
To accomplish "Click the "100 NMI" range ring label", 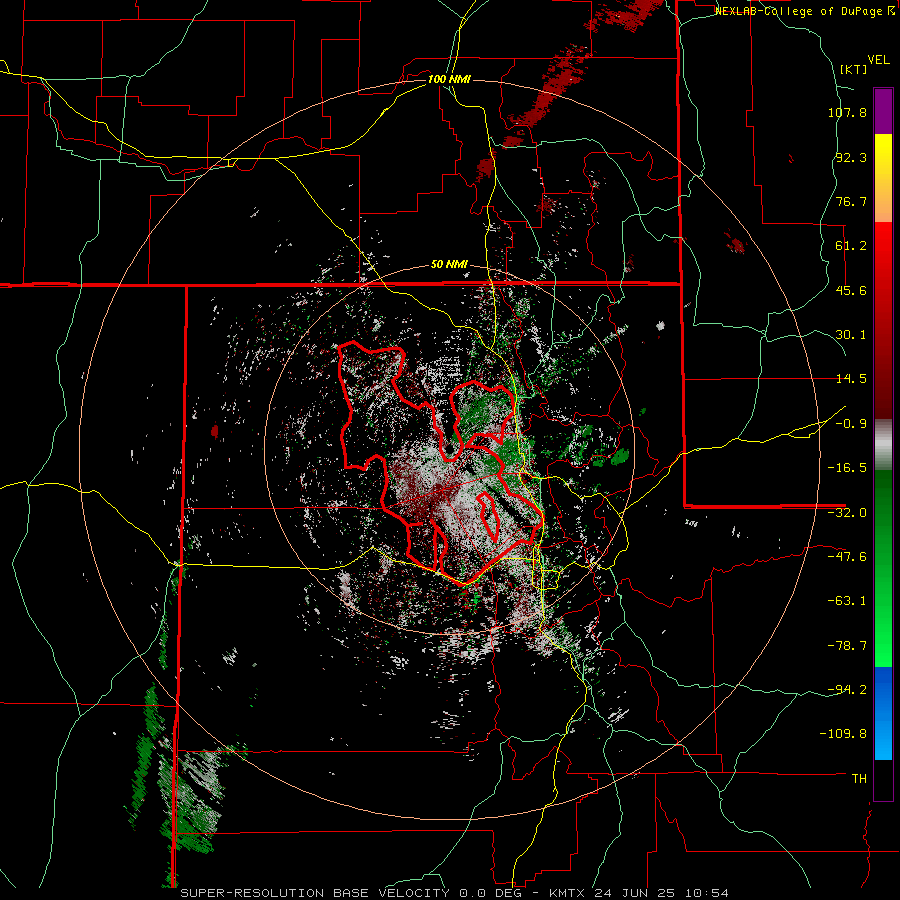I will pyautogui.click(x=449, y=79).
